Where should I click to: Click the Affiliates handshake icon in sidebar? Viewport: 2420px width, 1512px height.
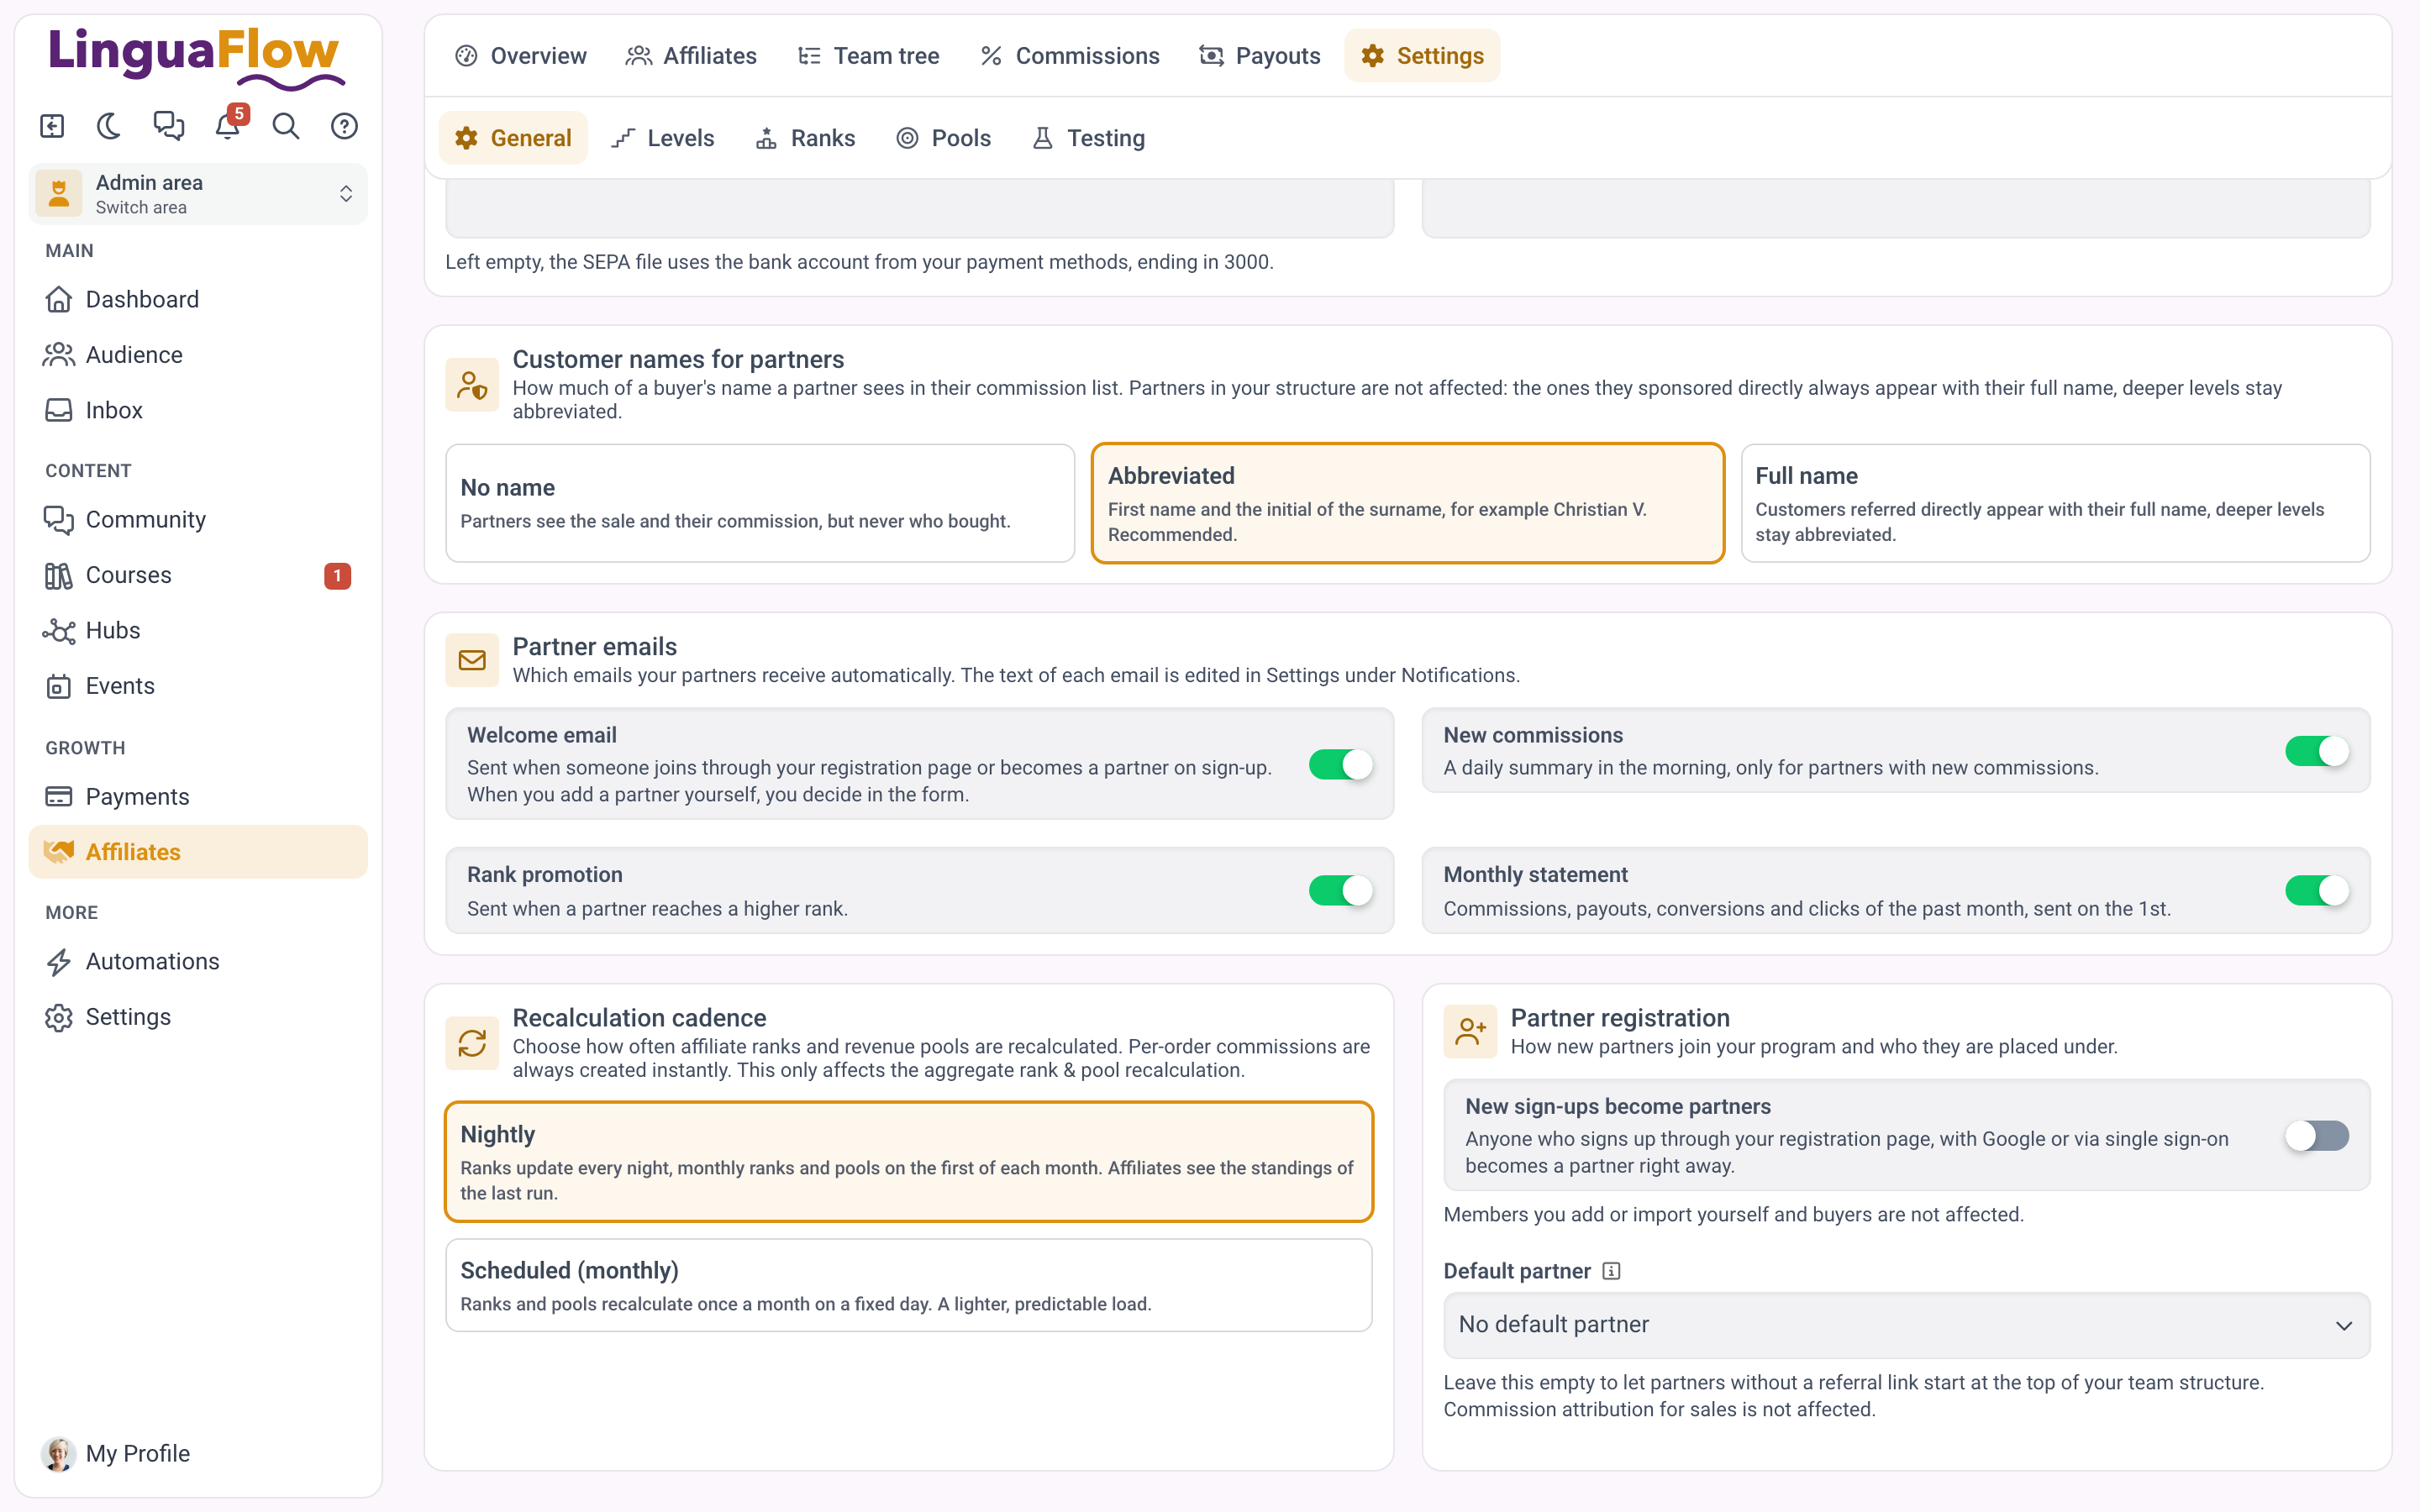pos(59,852)
